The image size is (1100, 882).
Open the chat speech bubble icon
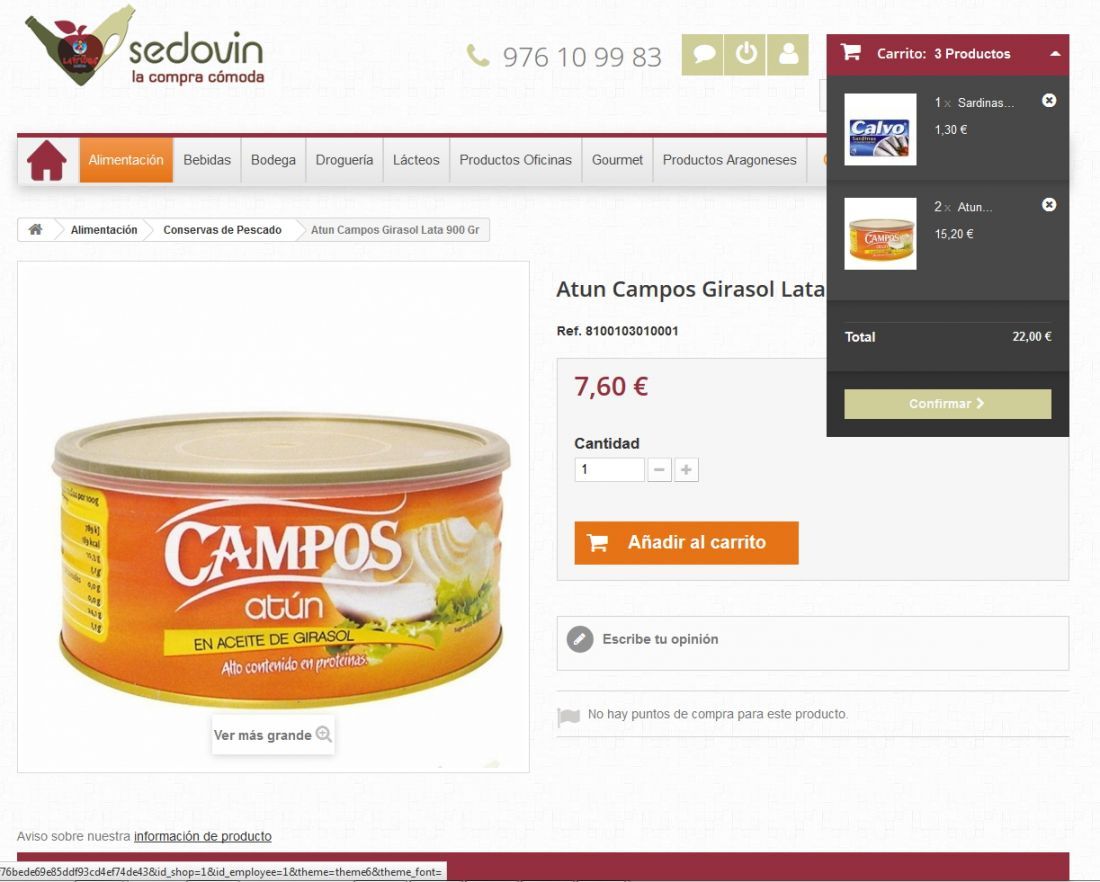[x=702, y=55]
